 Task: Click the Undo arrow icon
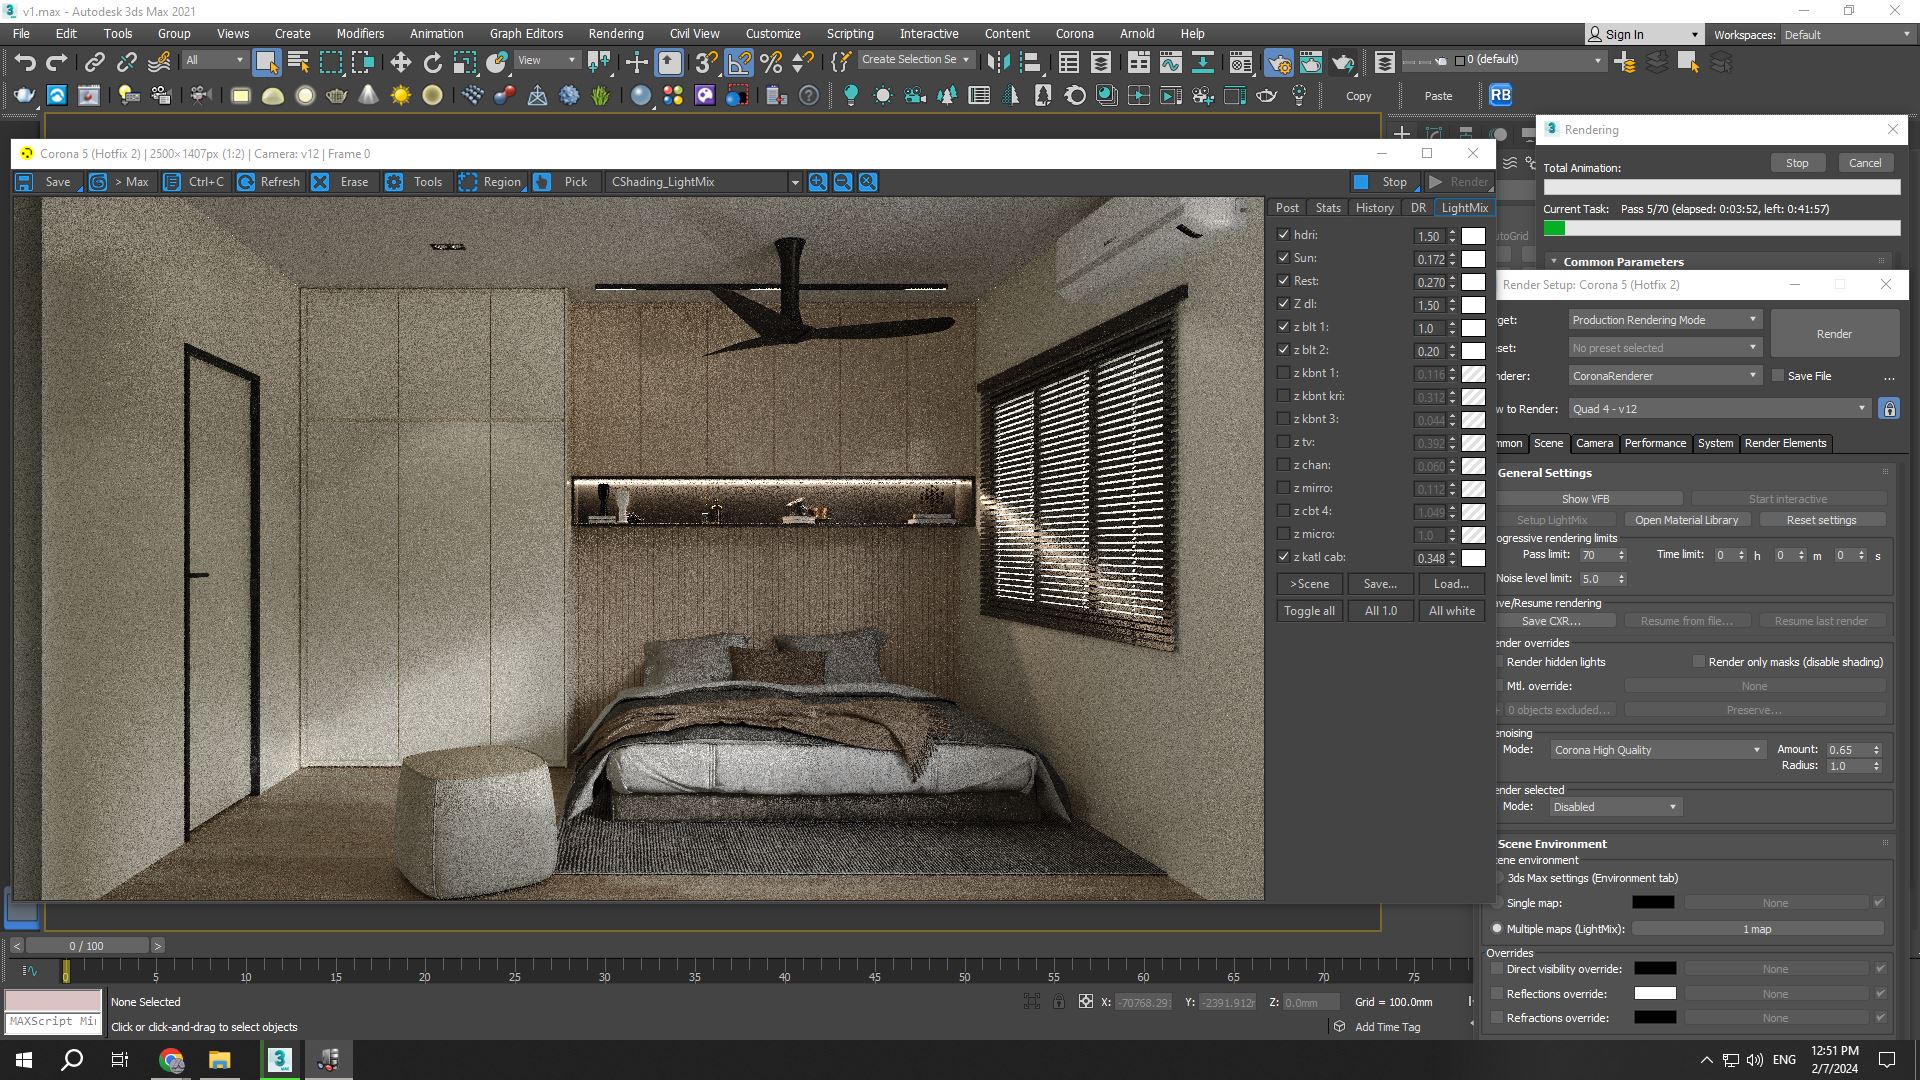(x=25, y=63)
